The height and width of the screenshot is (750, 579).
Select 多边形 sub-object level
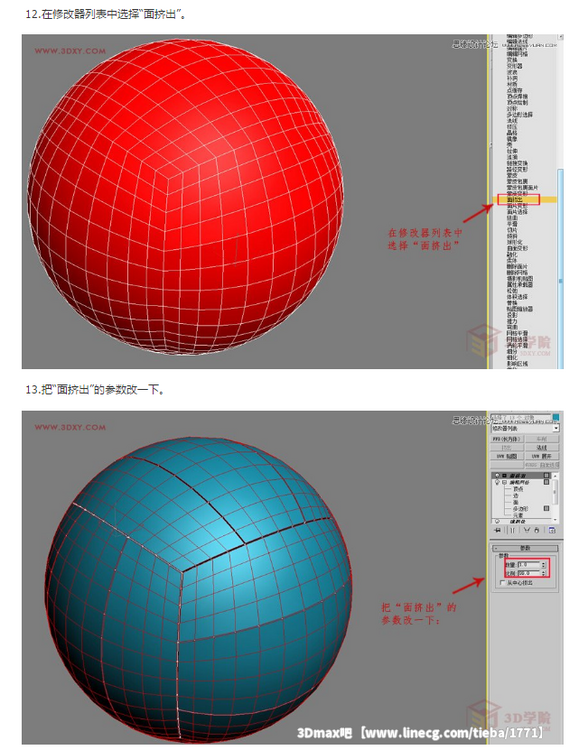(x=520, y=509)
